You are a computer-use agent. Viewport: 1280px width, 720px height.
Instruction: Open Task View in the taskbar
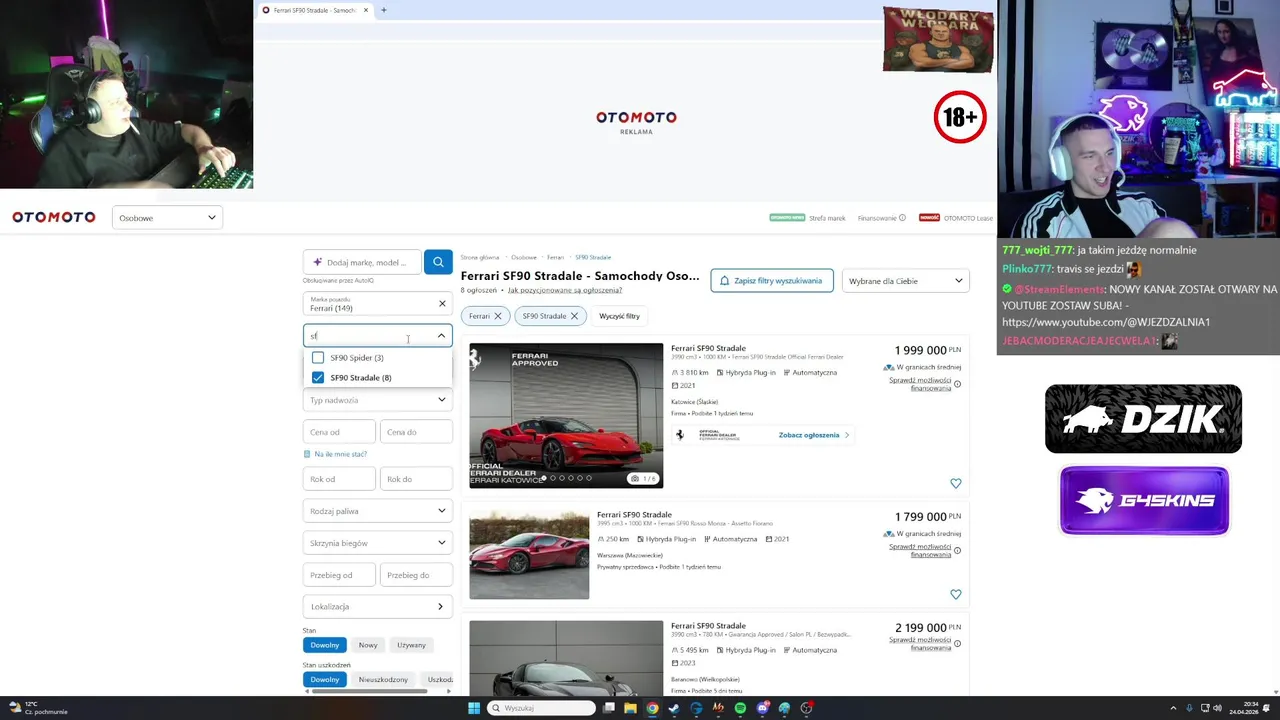click(x=608, y=708)
